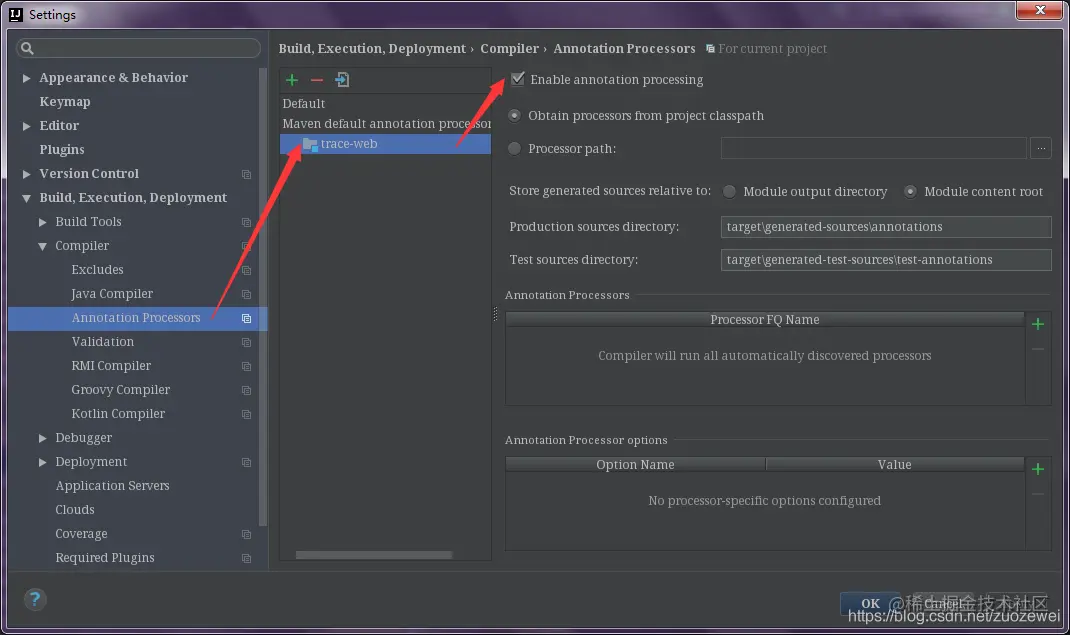Open Required Plugins settings page

105,558
